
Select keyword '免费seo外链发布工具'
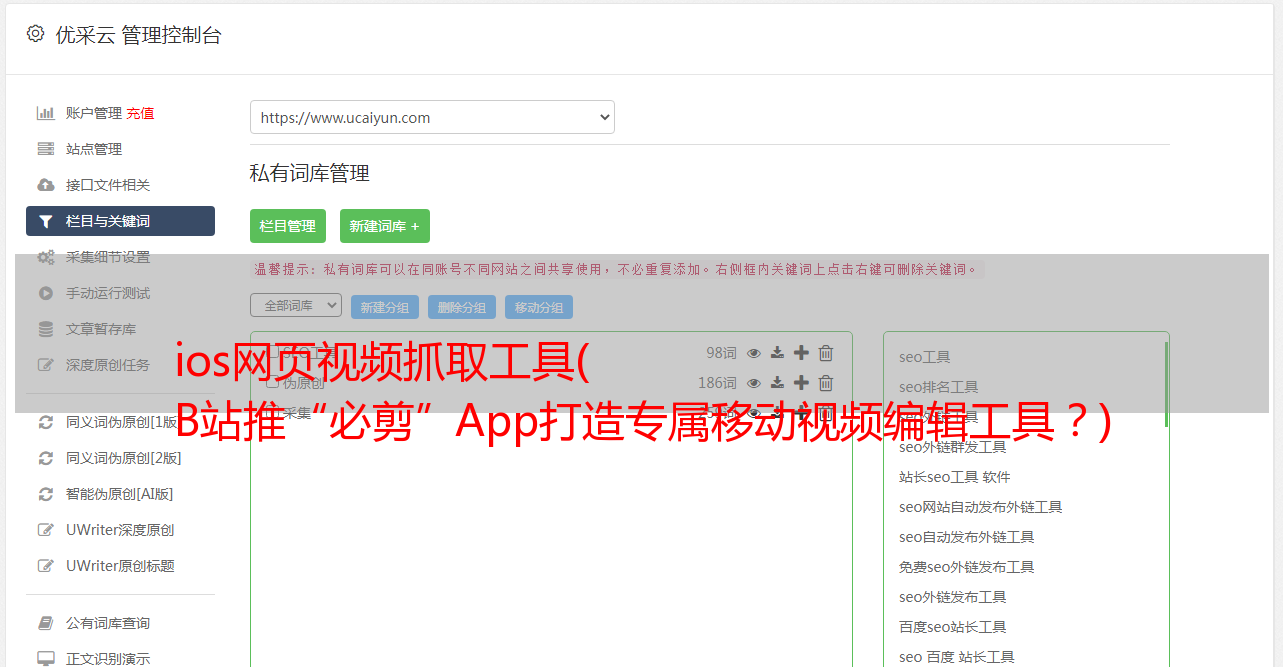[x=967, y=567]
